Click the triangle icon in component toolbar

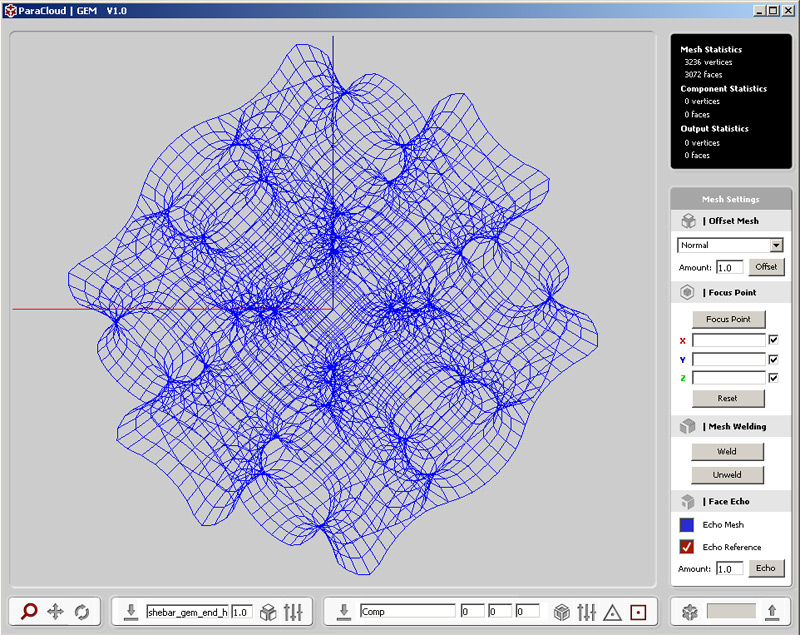pyautogui.click(x=613, y=612)
